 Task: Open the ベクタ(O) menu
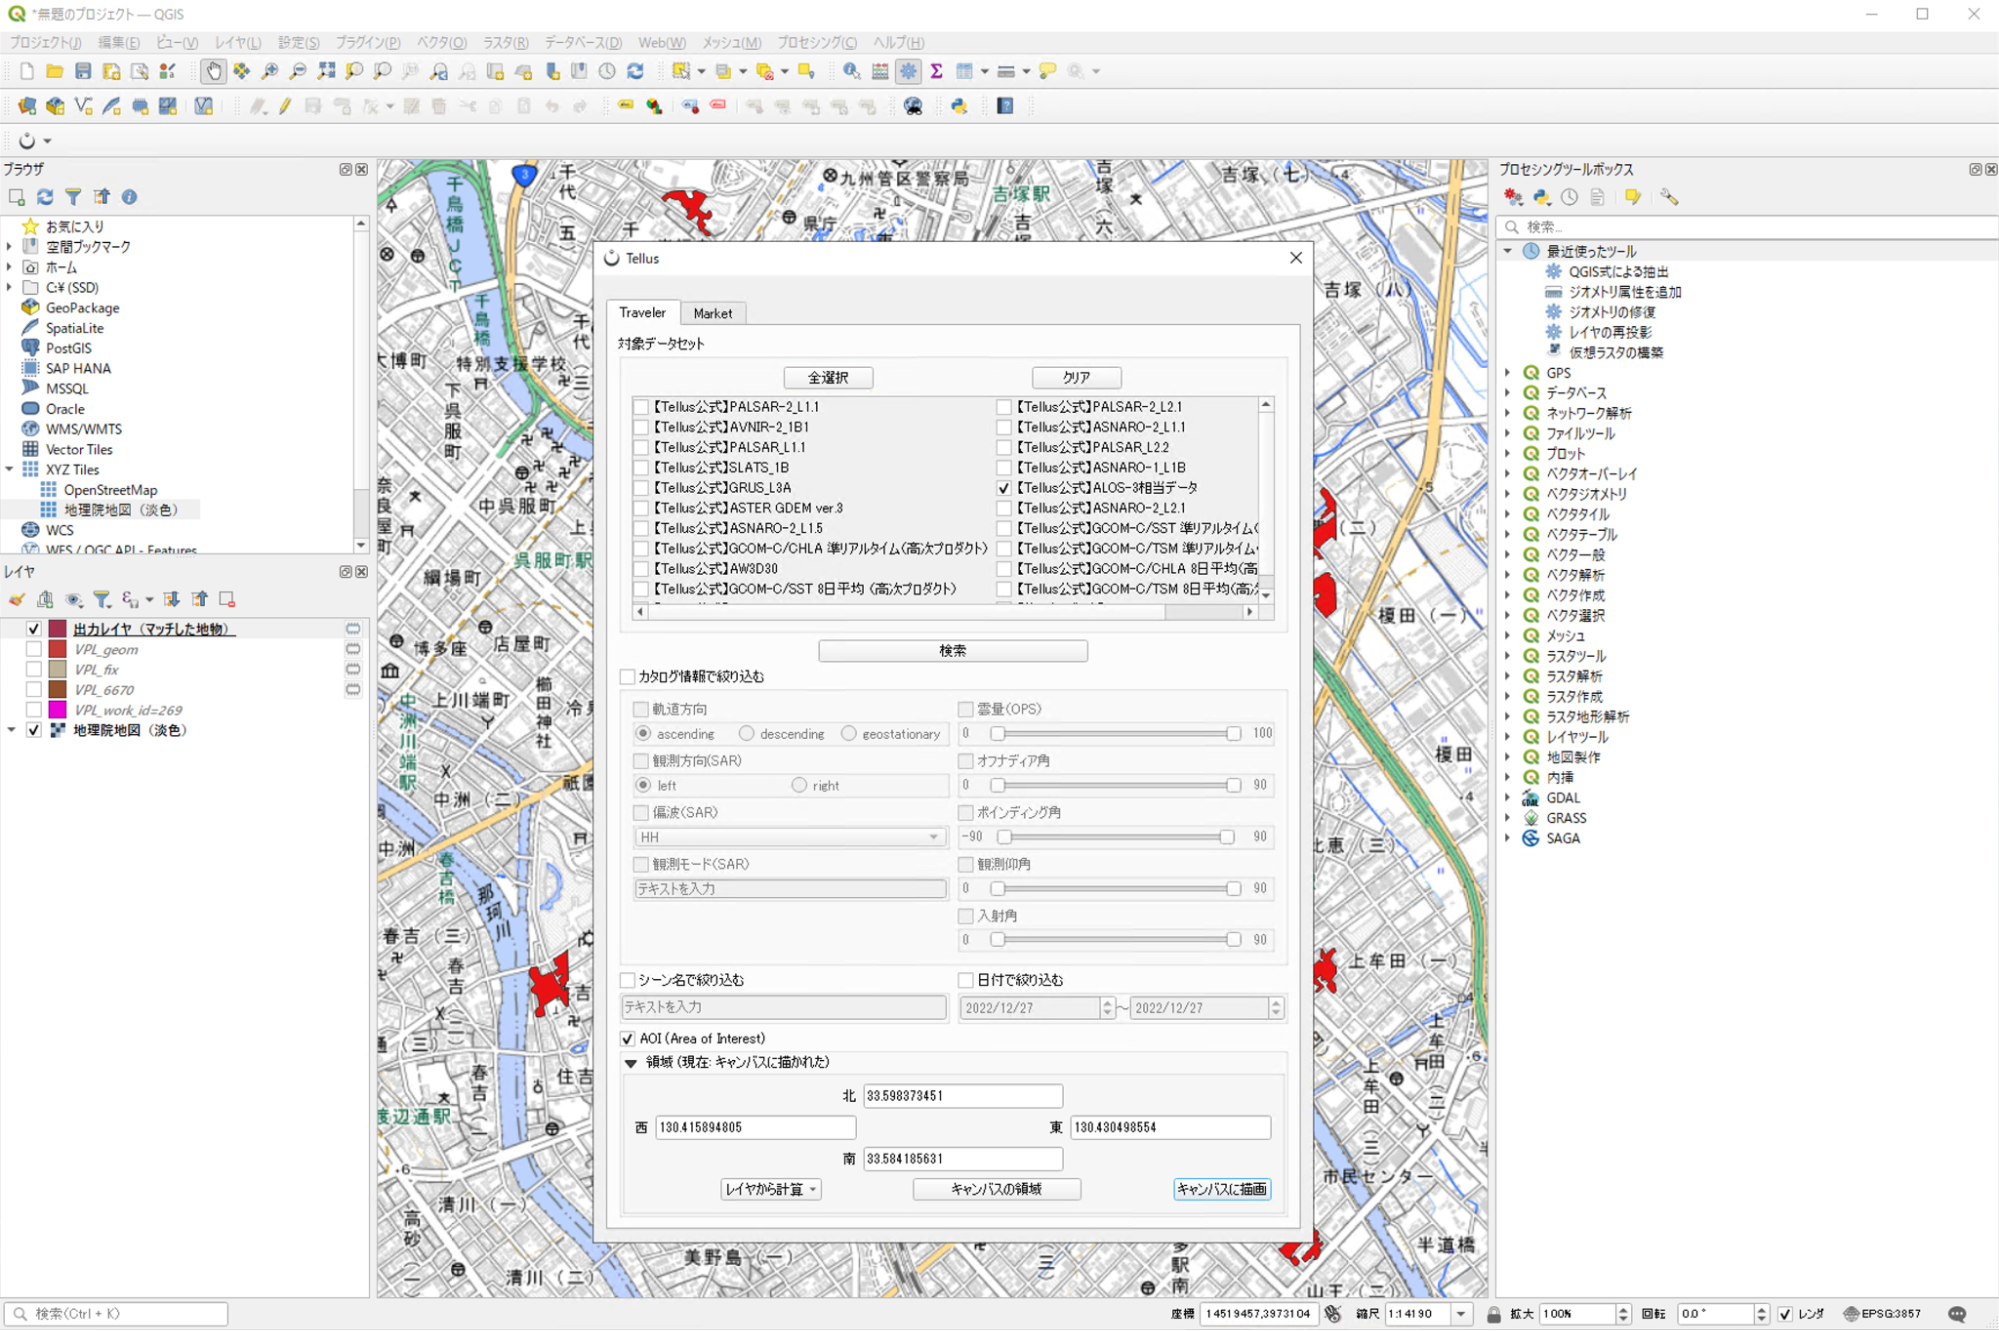[x=441, y=43]
